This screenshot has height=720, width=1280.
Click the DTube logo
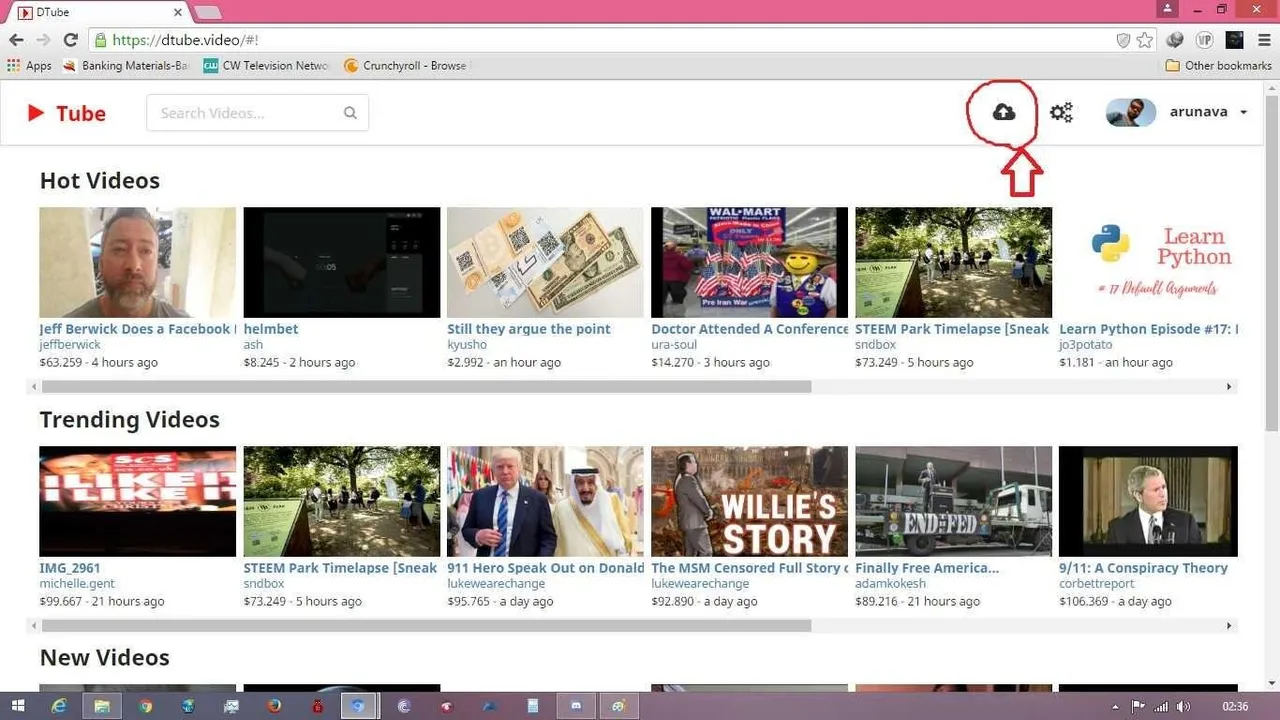66,113
